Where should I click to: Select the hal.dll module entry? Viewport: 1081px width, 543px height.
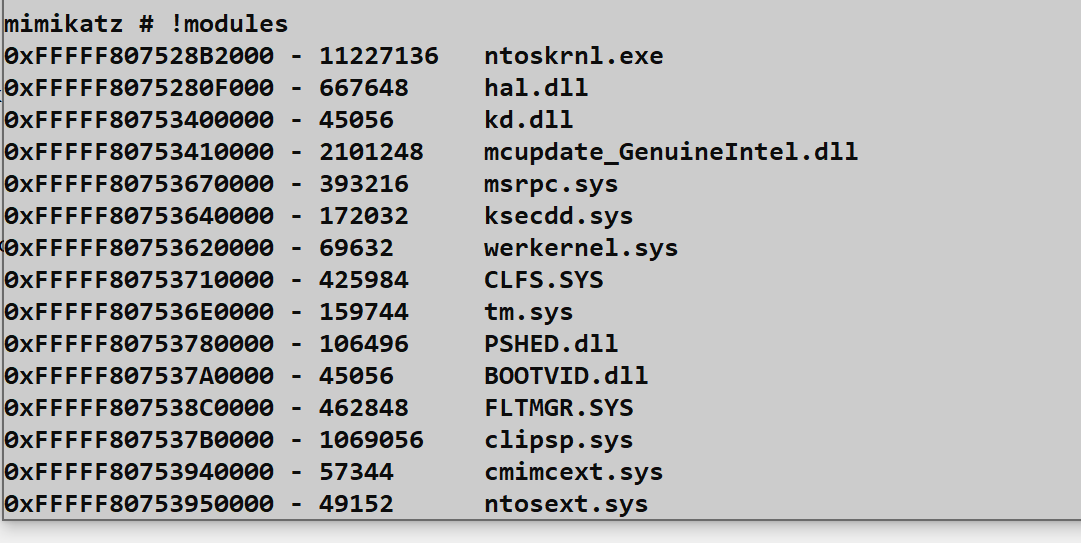[536, 88]
